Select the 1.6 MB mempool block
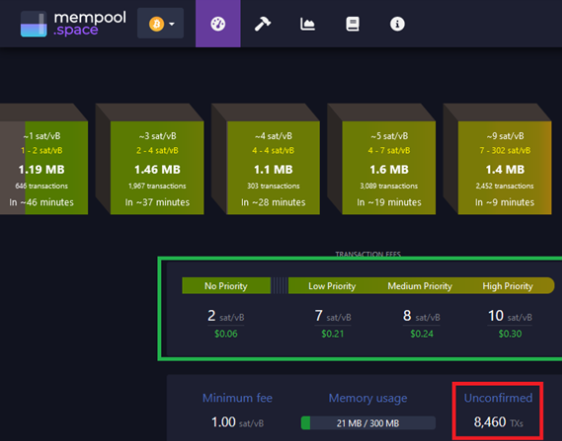This screenshot has height=441, width=562. pyautogui.click(x=389, y=168)
